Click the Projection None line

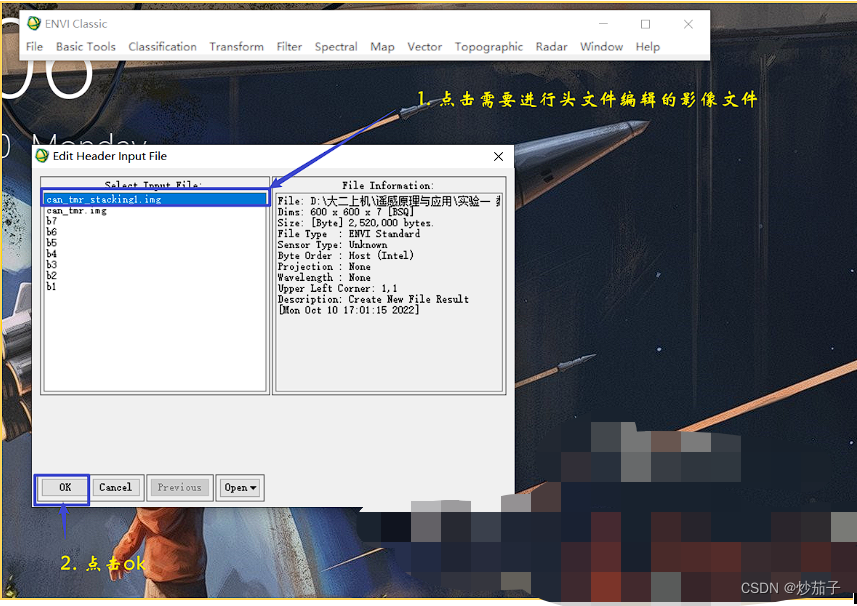(324, 267)
